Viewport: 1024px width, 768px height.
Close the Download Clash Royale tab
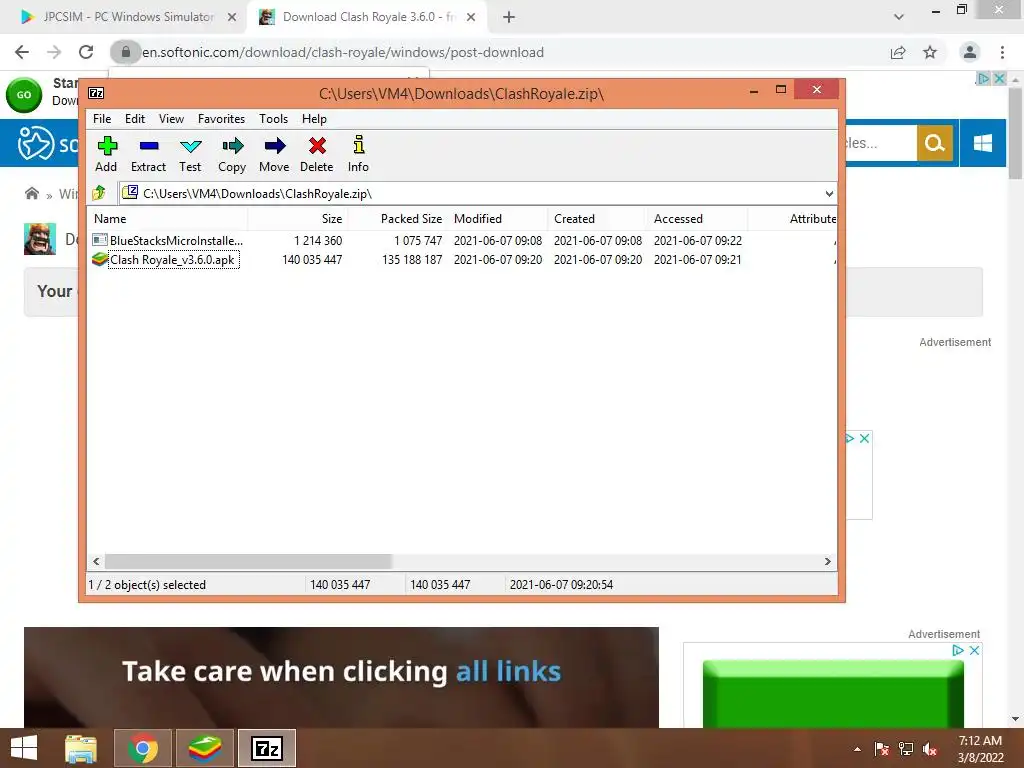pos(471,18)
